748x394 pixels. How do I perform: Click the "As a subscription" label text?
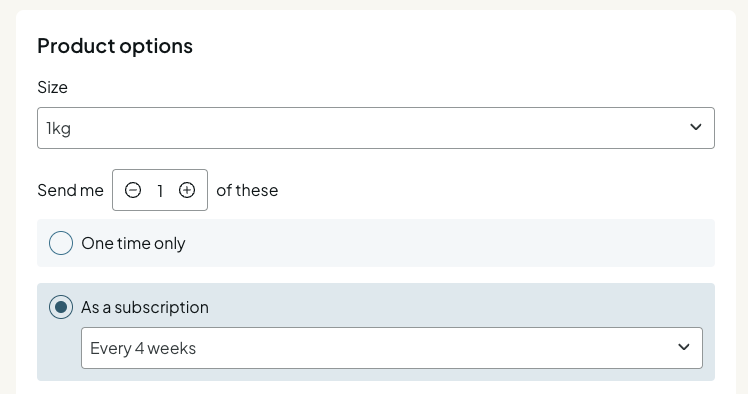click(145, 307)
